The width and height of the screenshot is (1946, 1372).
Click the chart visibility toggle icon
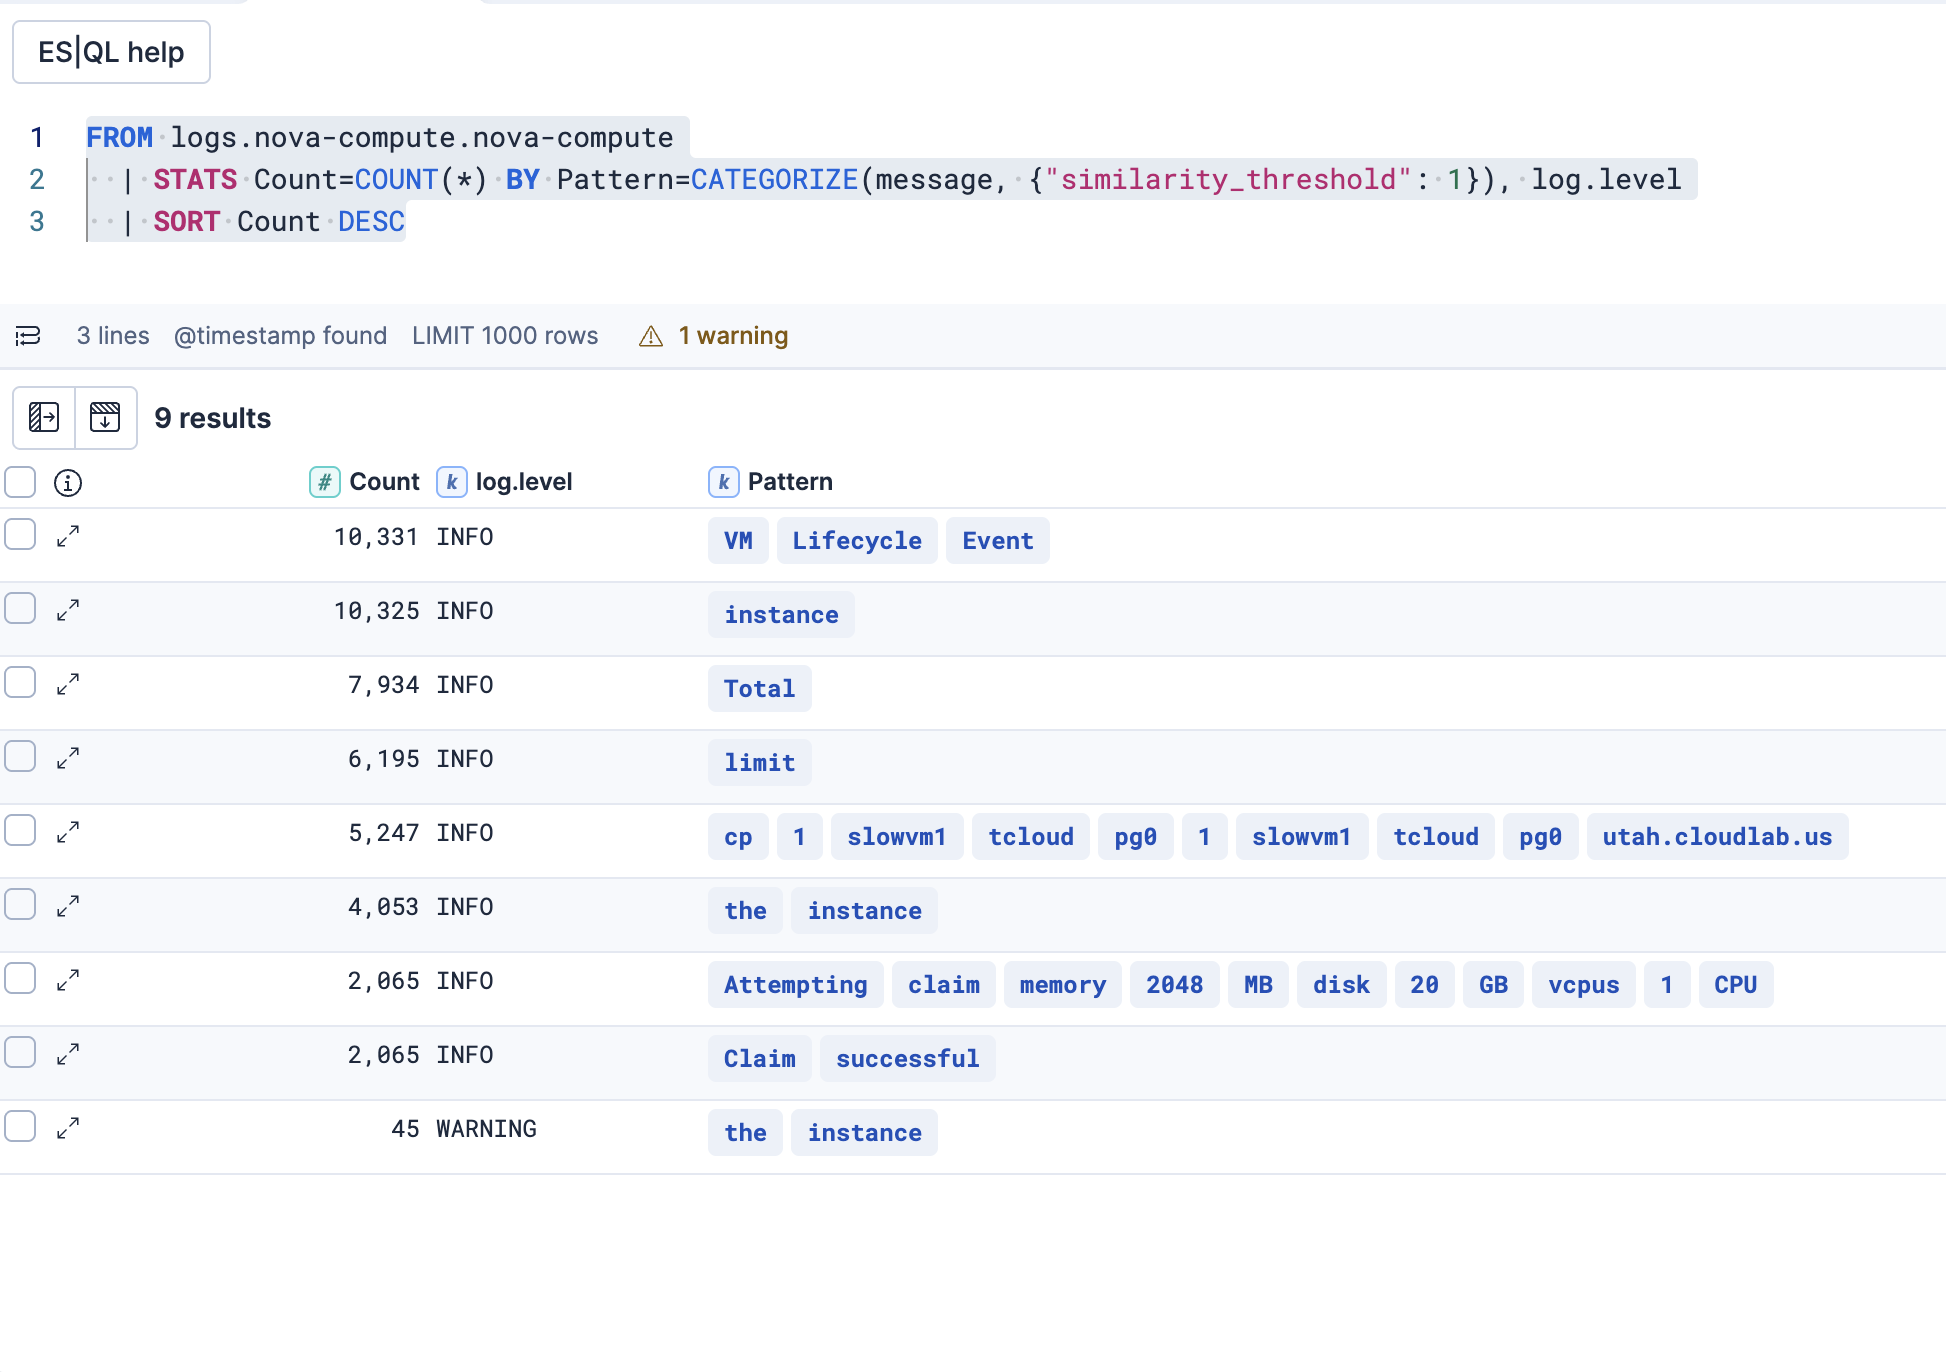(105, 417)
